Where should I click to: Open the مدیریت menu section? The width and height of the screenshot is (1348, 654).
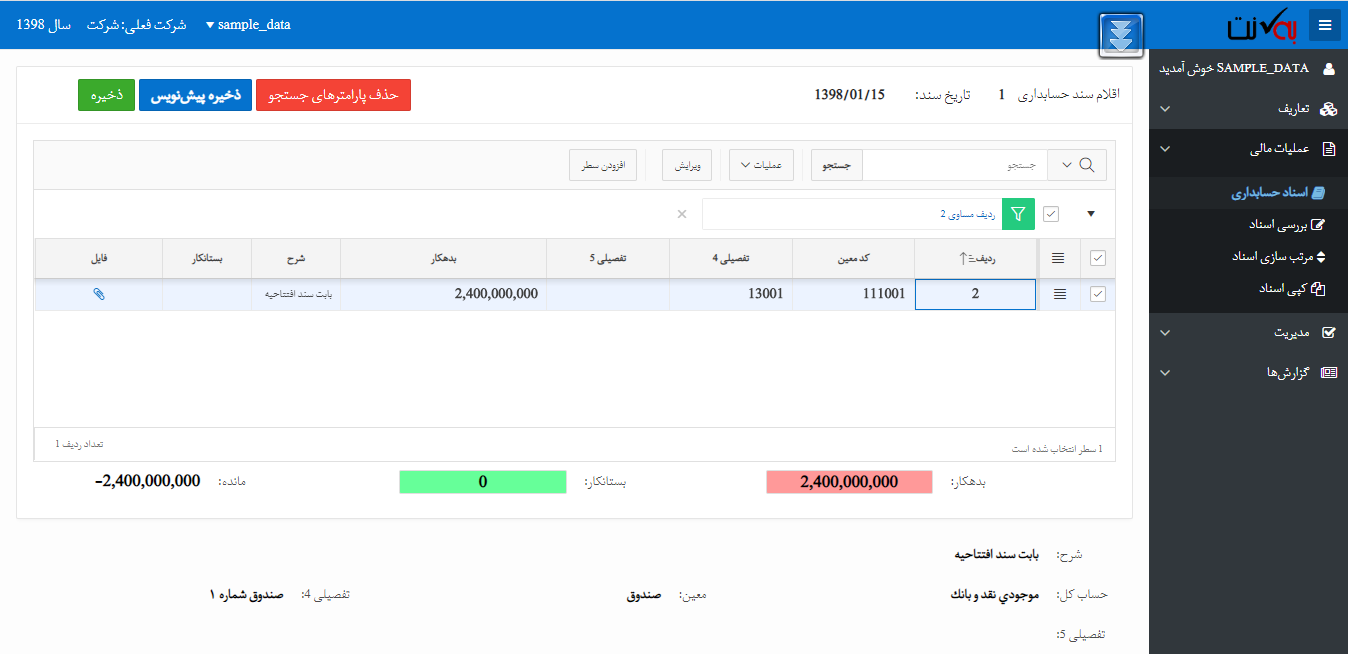point(1248,332)
